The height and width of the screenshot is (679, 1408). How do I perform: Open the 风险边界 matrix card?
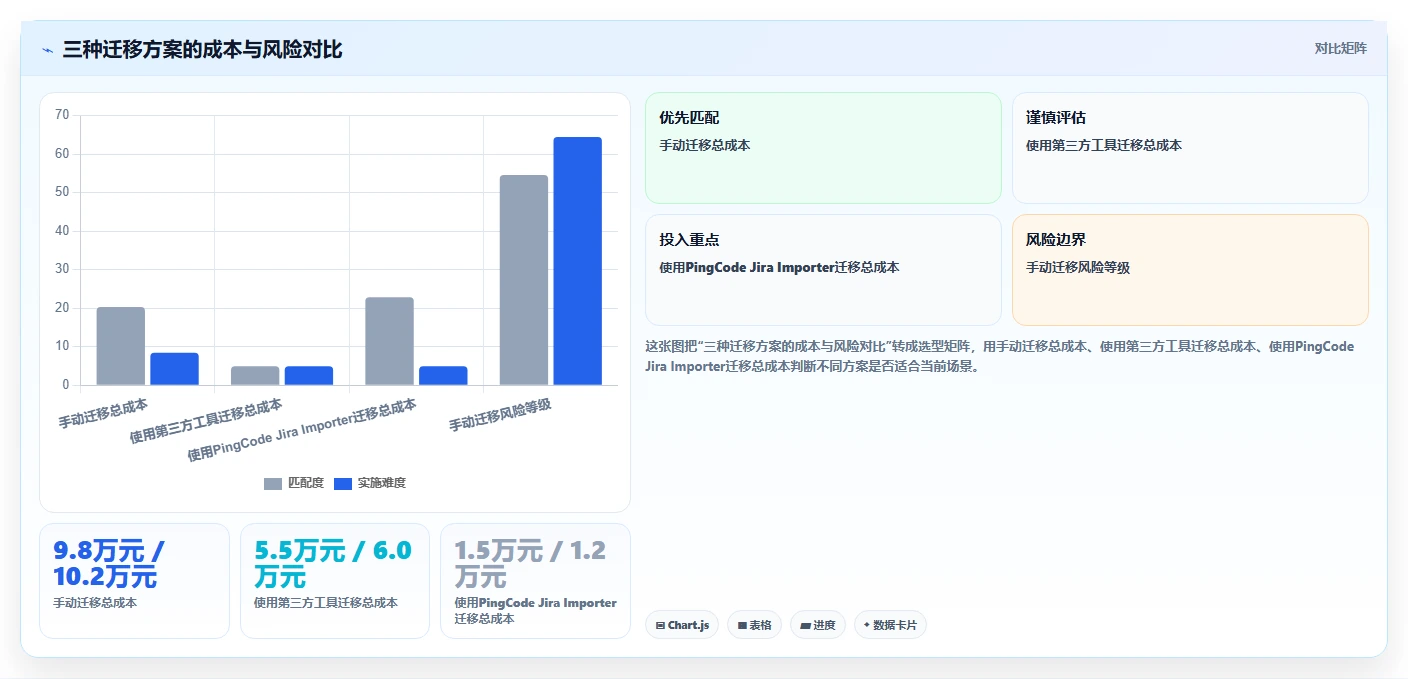[x=1190, y=270]
